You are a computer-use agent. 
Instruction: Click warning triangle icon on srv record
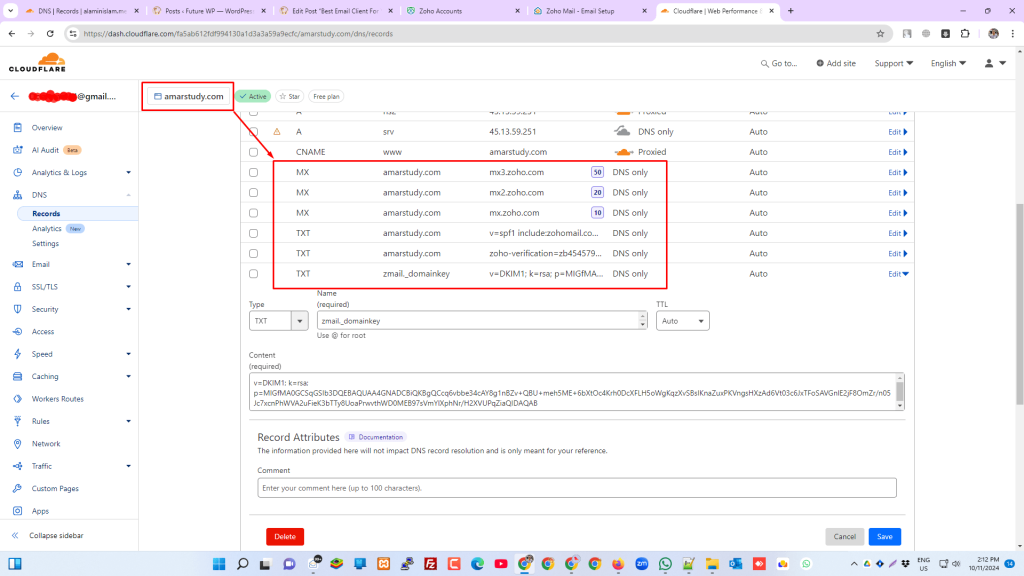(x=277, y=131)
